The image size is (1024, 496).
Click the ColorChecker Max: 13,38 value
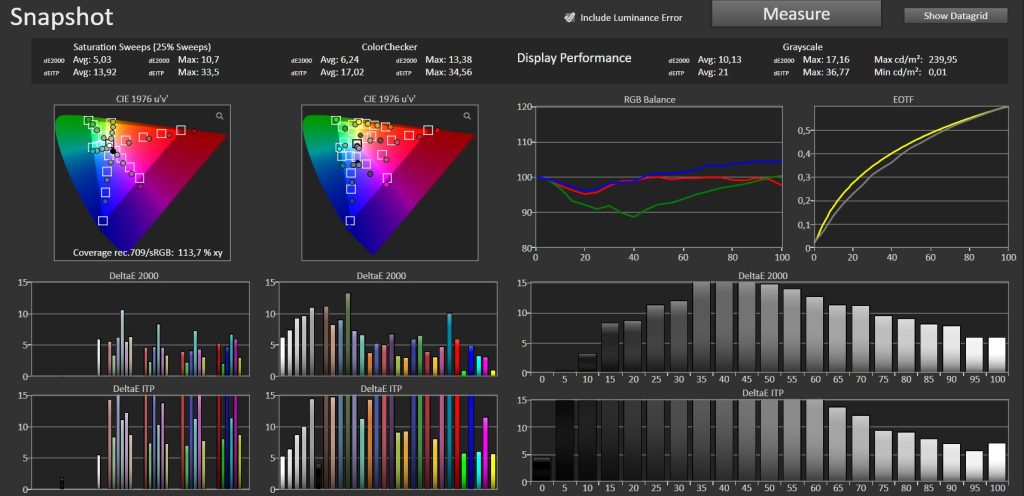pos(449,59)
